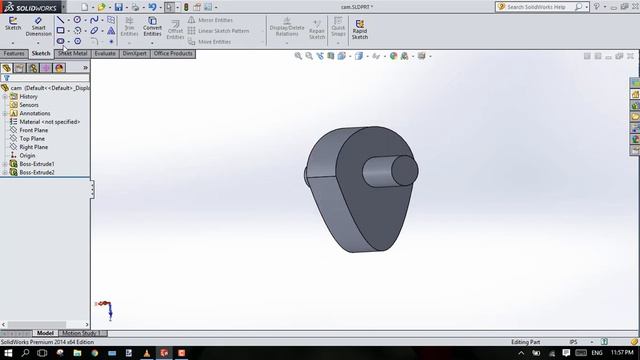
Task: Select the sketch Text tool
Action: pos(111,30)
